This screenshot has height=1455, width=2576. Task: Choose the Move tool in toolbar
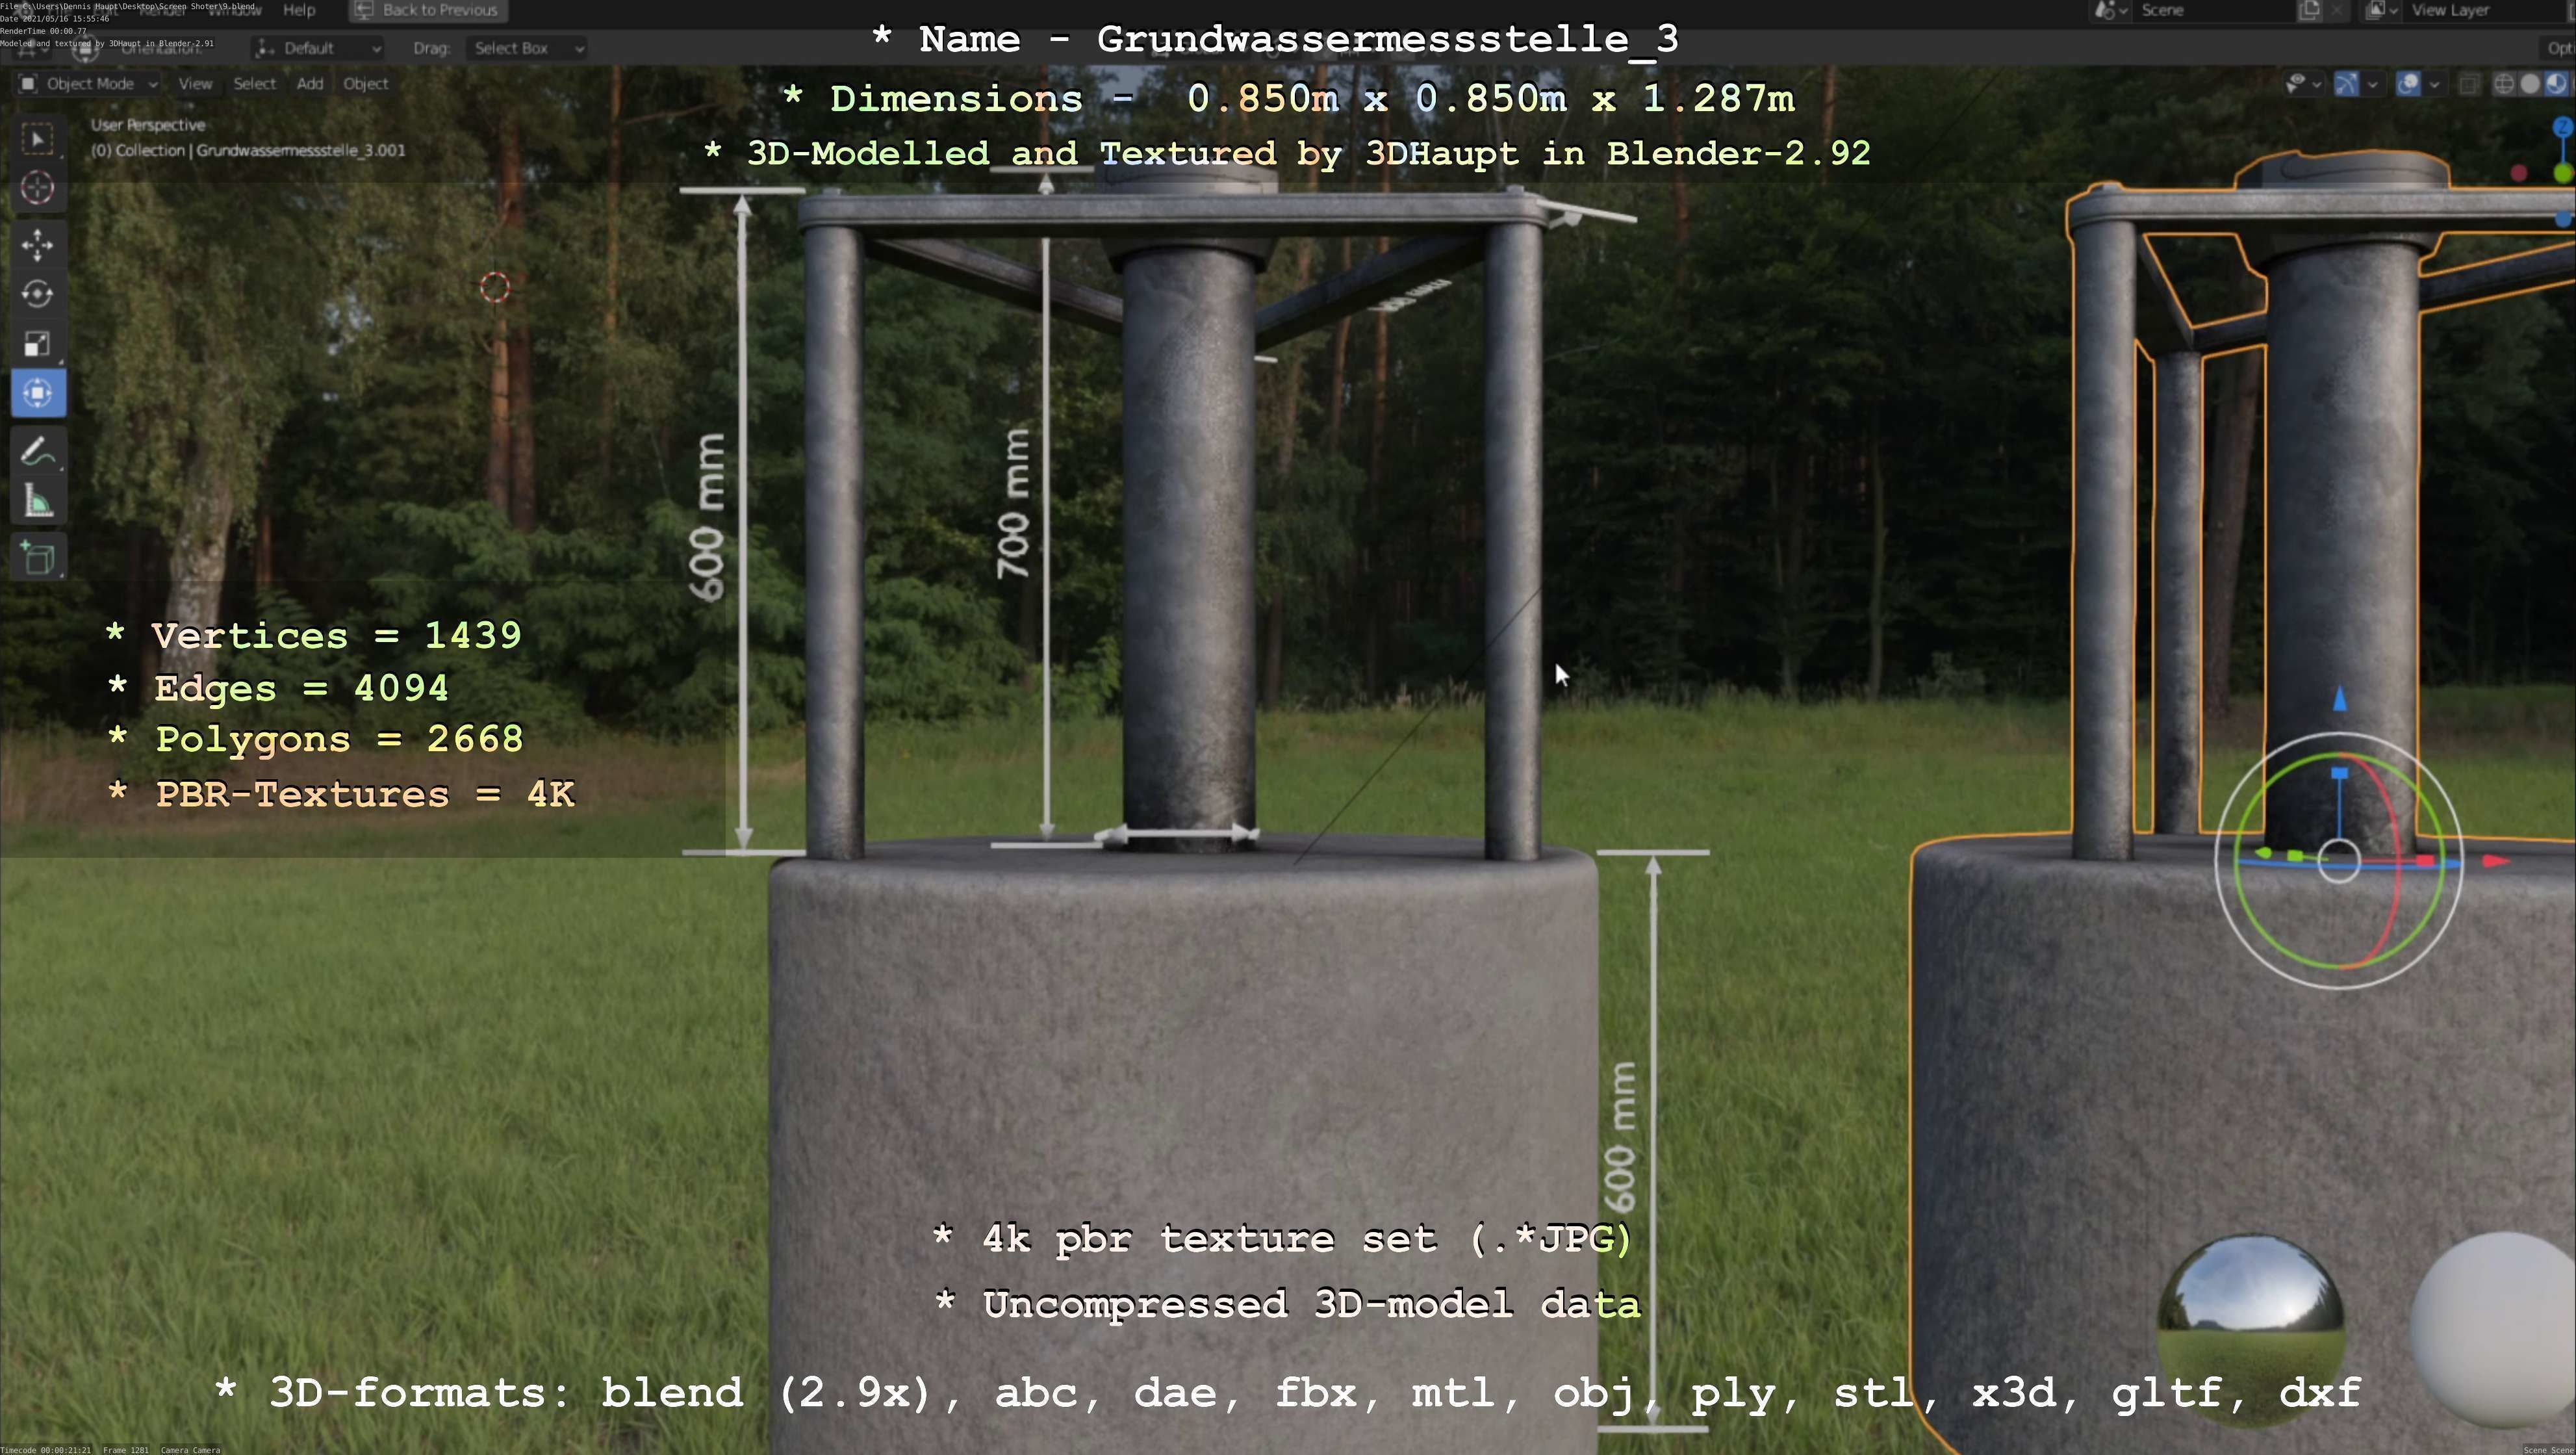tap(38, 245)
